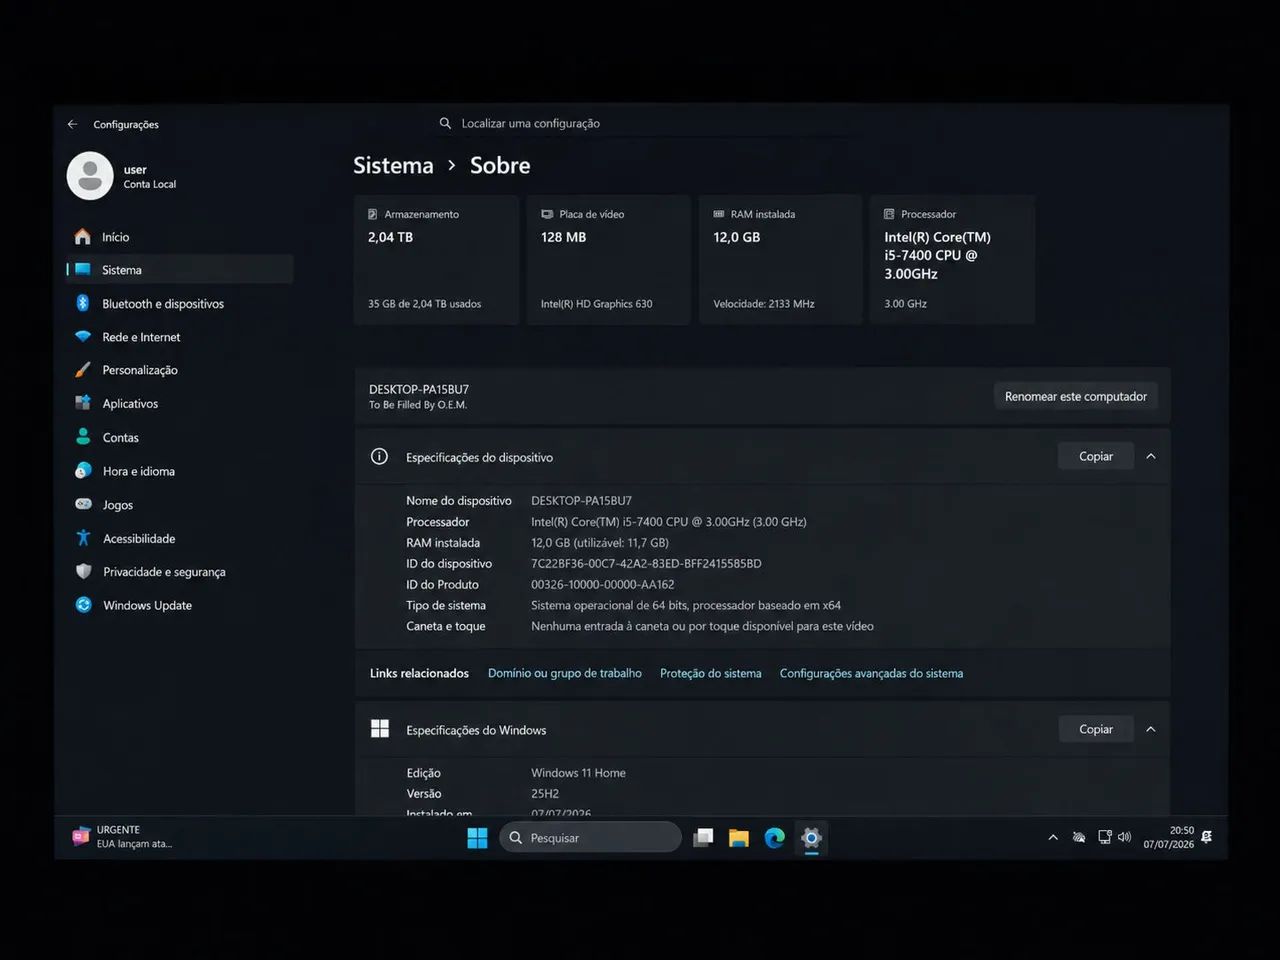Viewport: 1280px width, 960px height.
Task: Open the RAM instalada 12,0 GB card
Action: click(x=781, y=260)
